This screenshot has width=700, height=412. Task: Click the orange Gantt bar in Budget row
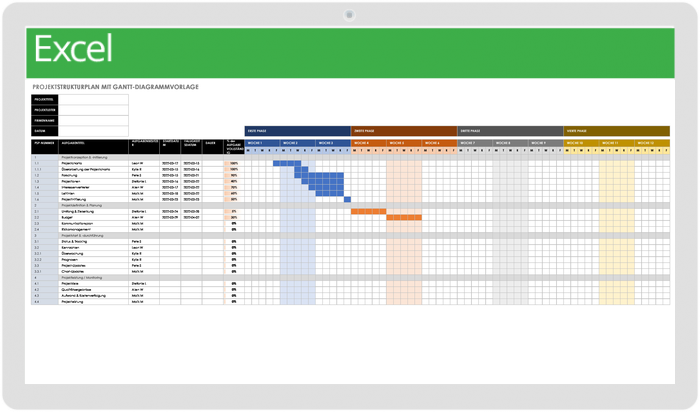coord(404,217)
